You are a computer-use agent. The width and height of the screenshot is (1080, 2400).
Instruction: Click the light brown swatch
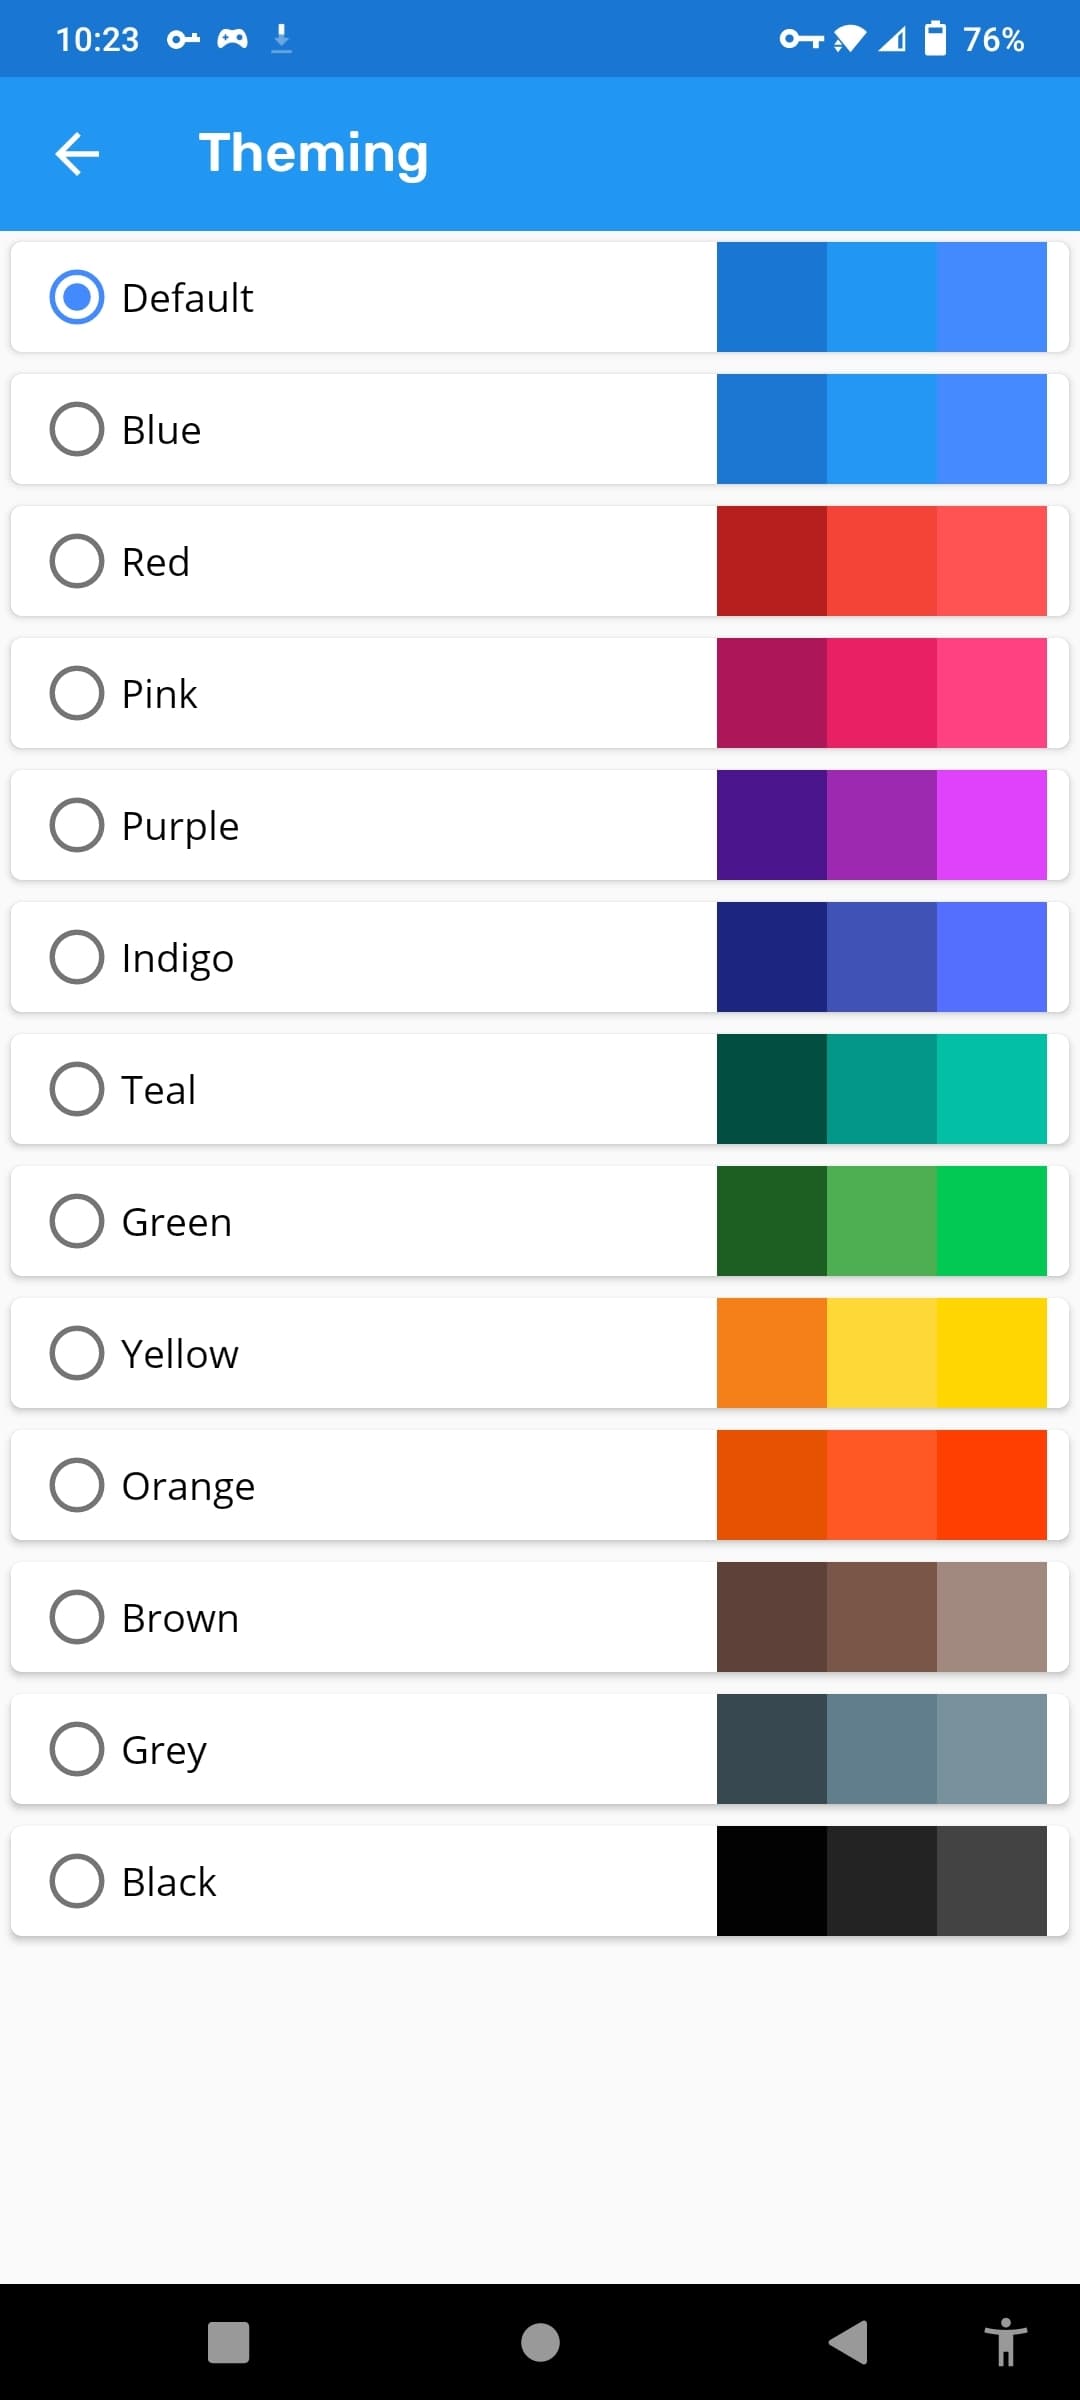tap(992, 1617)
